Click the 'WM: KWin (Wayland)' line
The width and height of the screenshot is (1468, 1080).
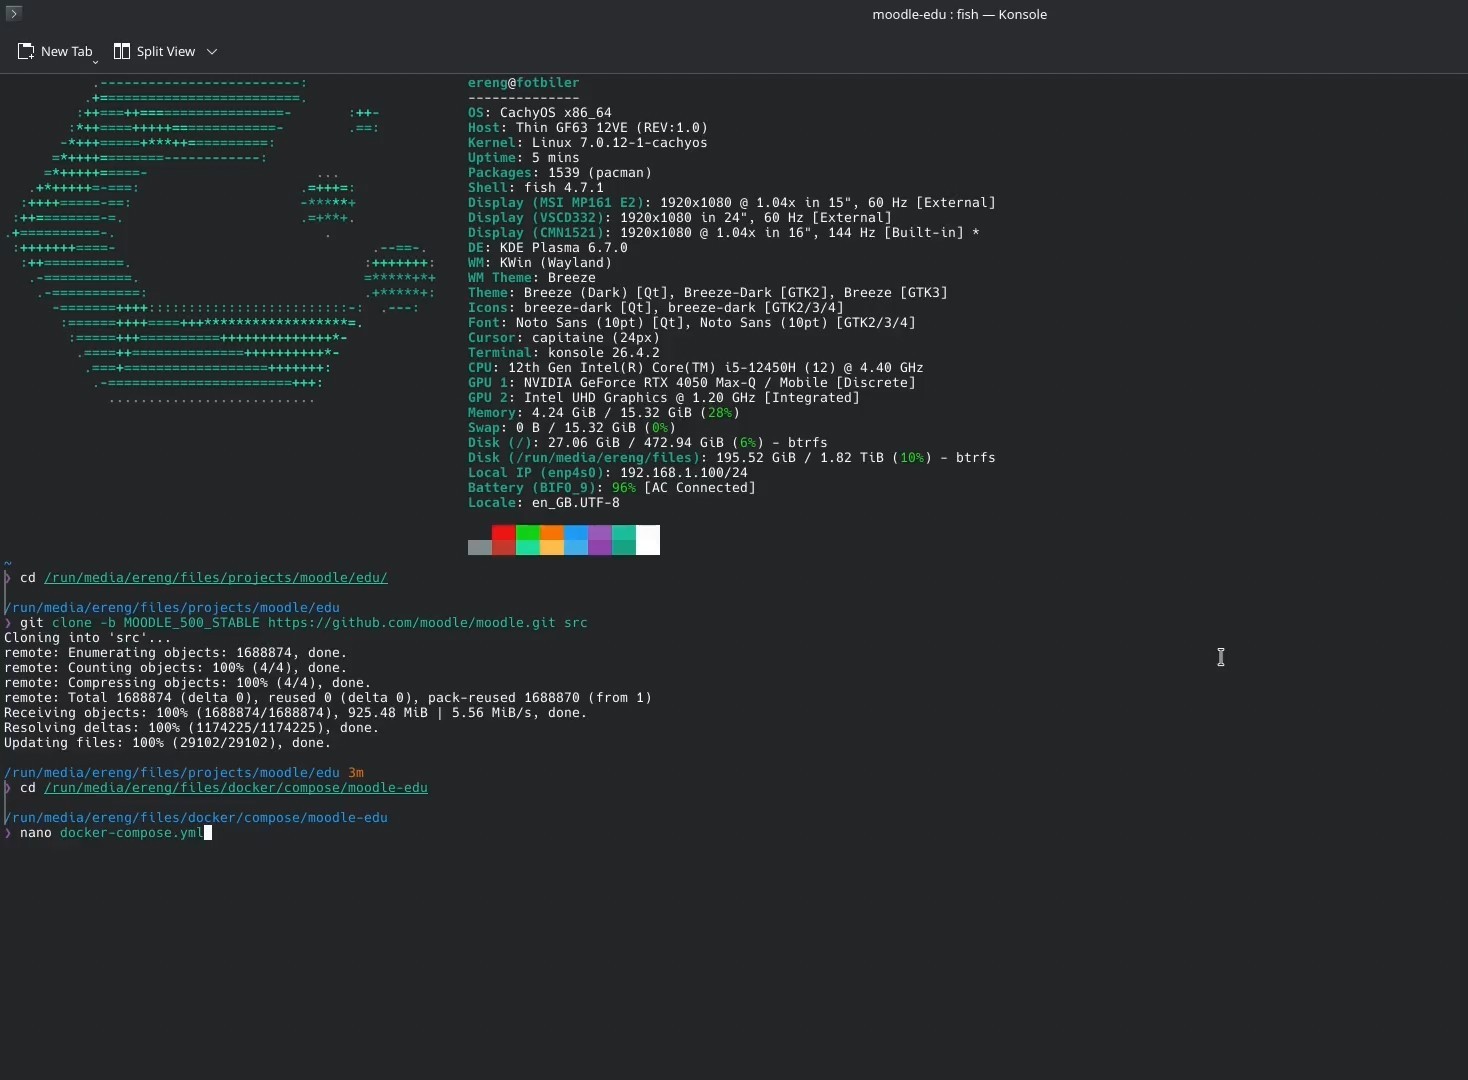[x=540, y=262]
